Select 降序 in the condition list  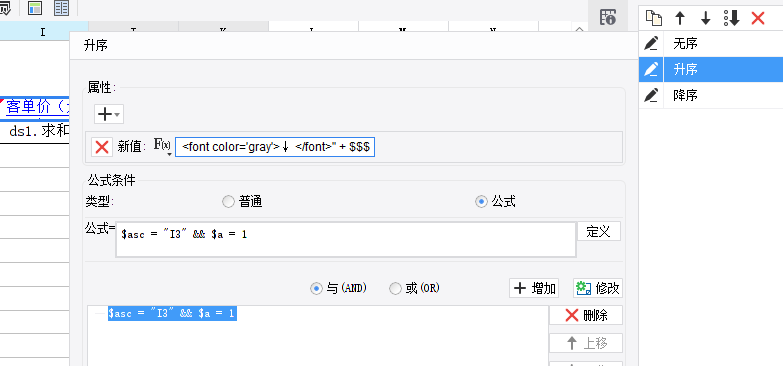pyautogui.click(x=723, y=95)
